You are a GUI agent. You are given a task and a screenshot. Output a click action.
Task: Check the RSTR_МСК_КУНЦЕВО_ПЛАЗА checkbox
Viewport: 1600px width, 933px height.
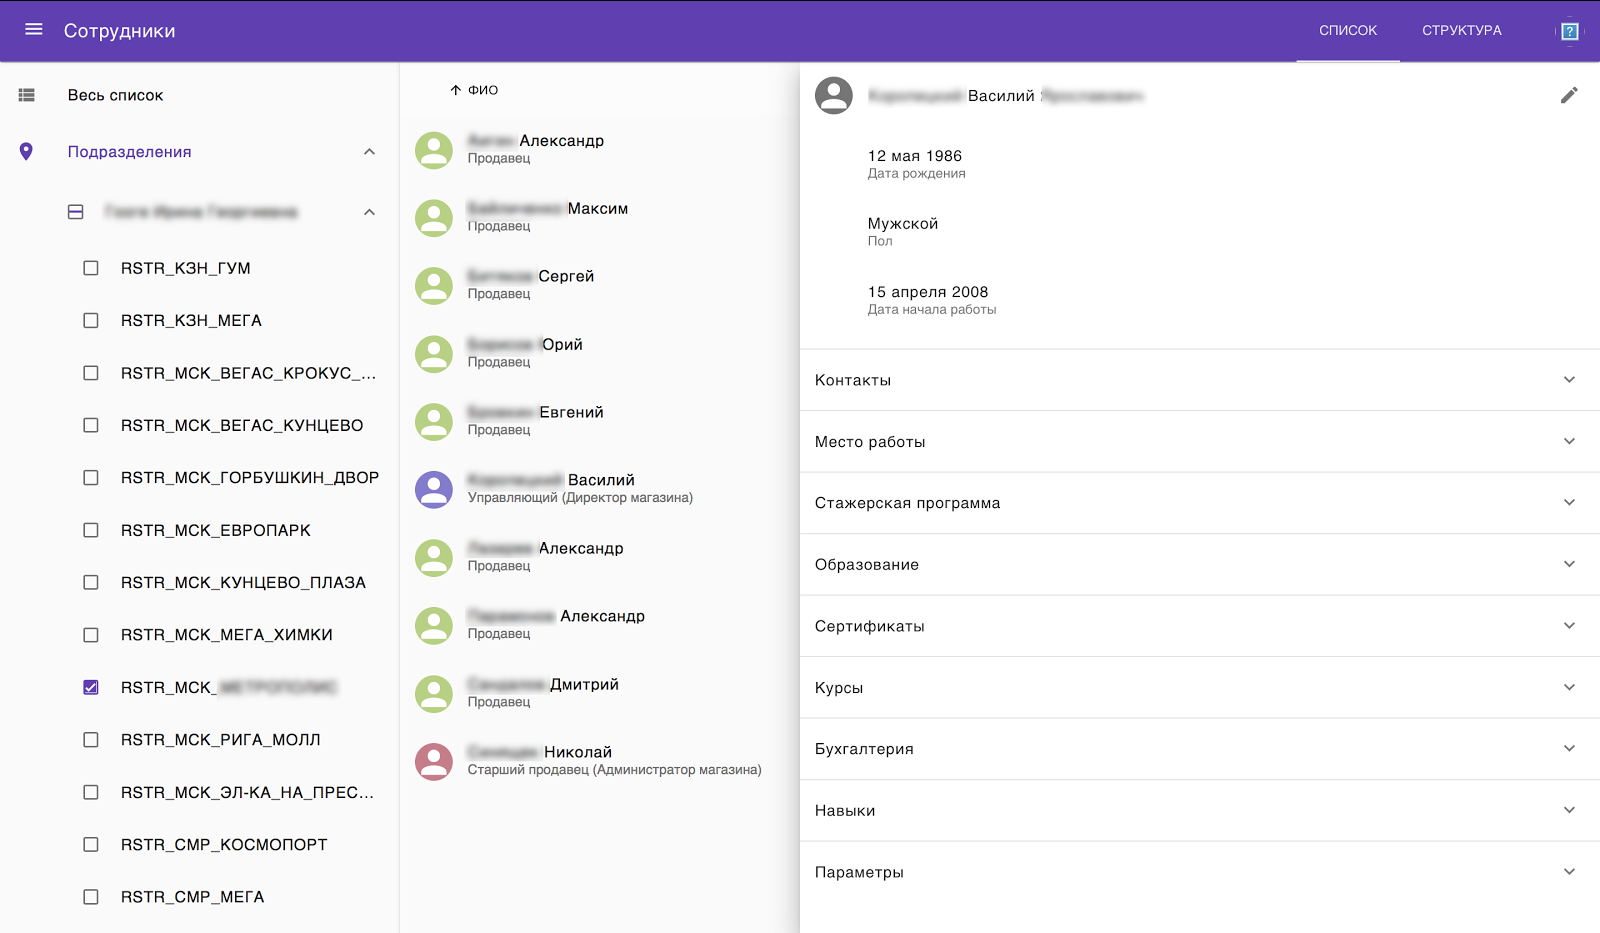pyautogui.click(x=91, y=583)
